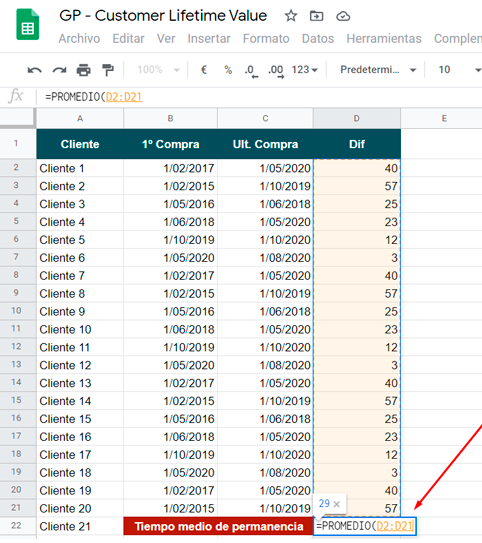Select the Cliente 21 cell
Screen dimensions: 482x543
(80, 526)
